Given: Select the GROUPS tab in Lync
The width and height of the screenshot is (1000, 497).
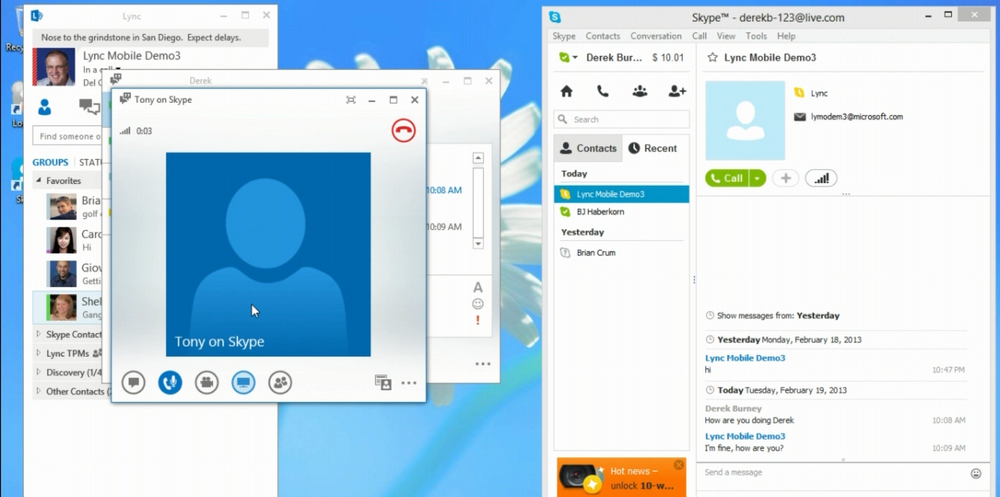Looking at the screenshot, I should tap(50, 162).
